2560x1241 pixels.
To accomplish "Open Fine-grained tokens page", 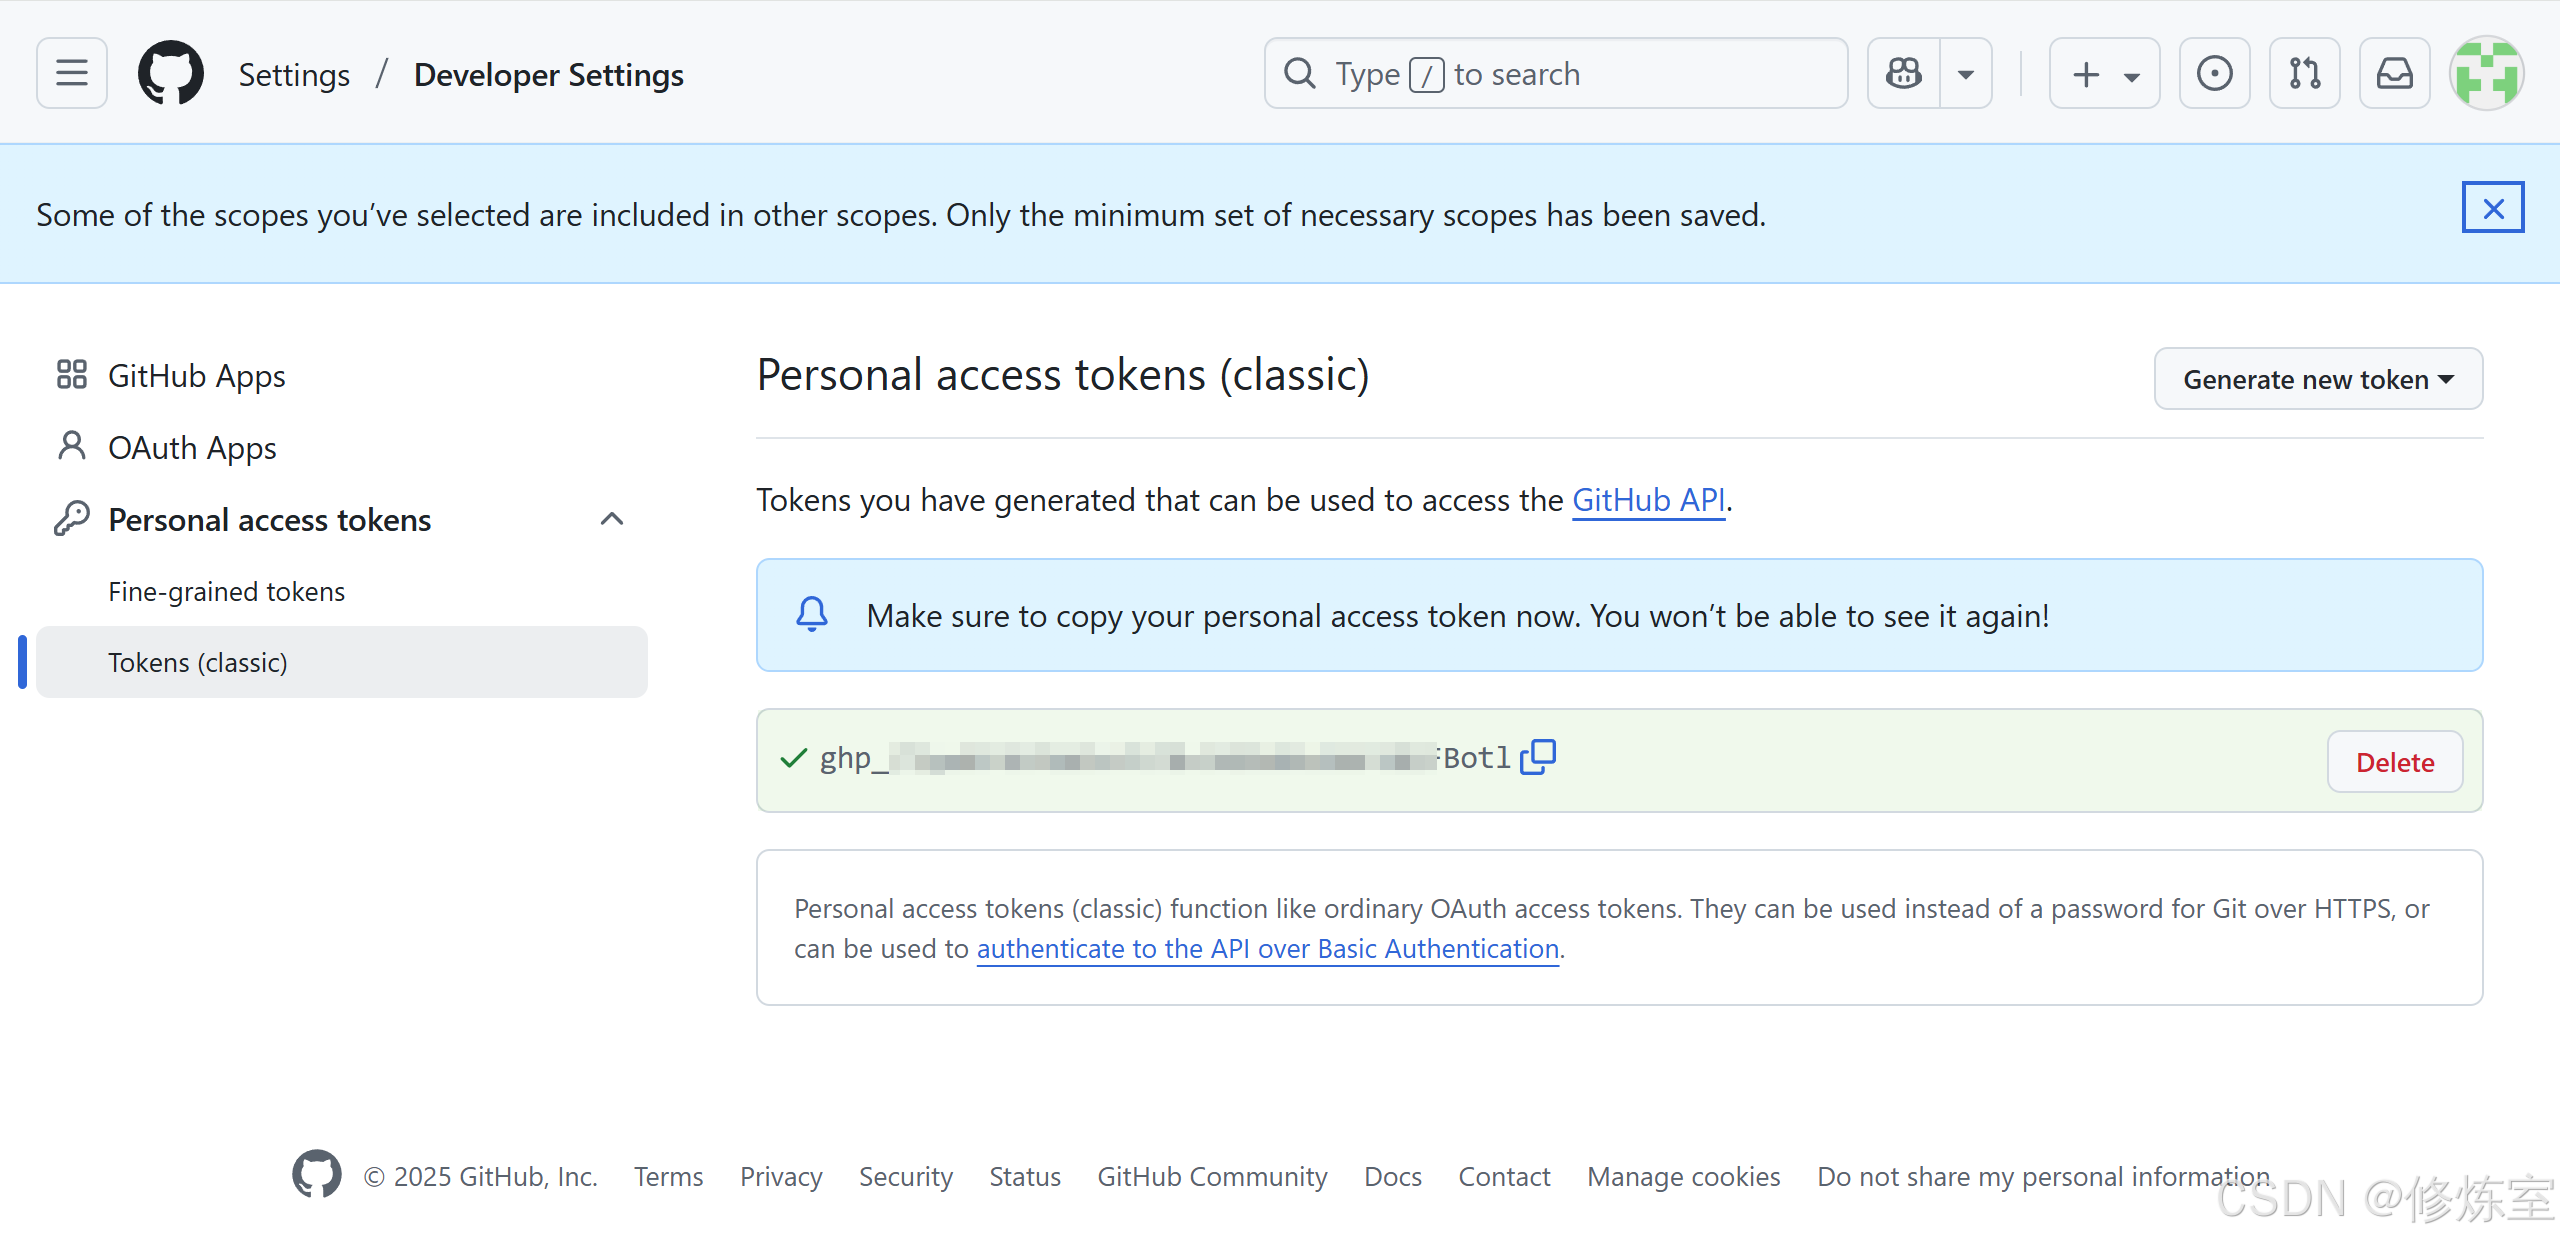I will pyautogui.click(x=341, y=591).
